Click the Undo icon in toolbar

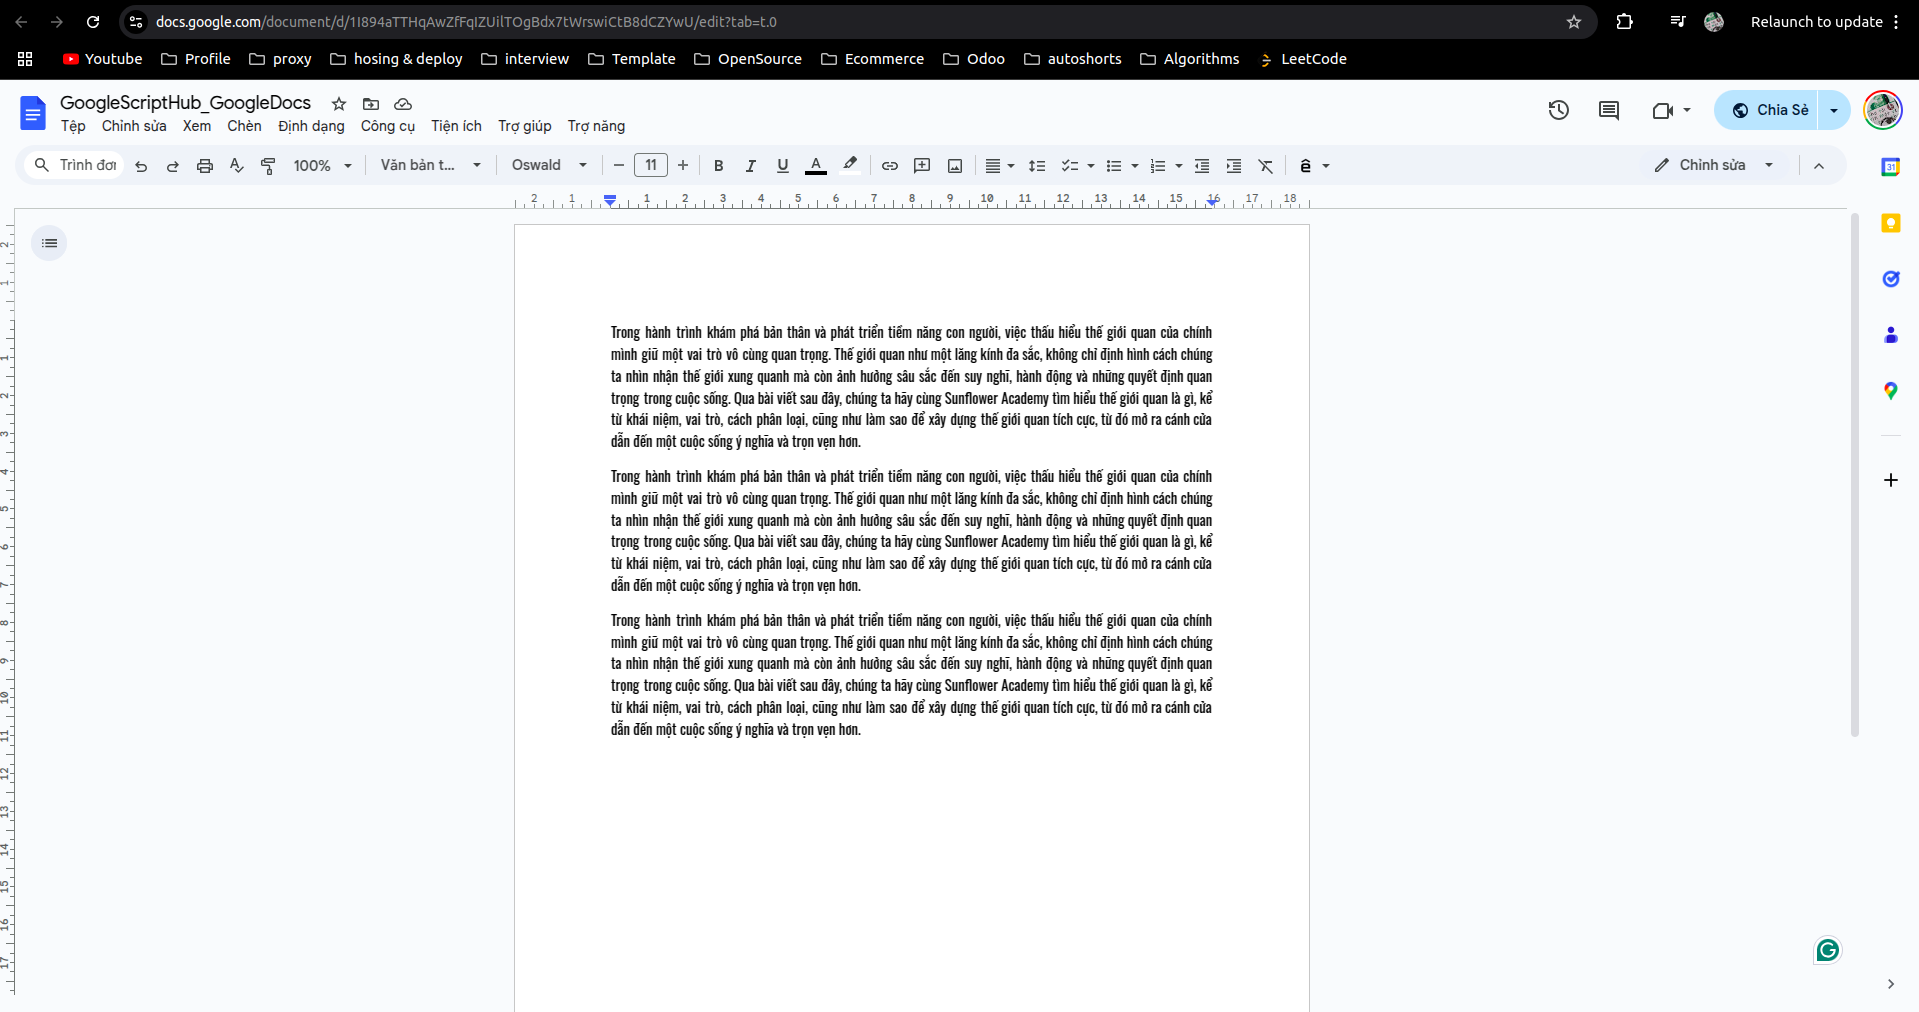(141, 166)
